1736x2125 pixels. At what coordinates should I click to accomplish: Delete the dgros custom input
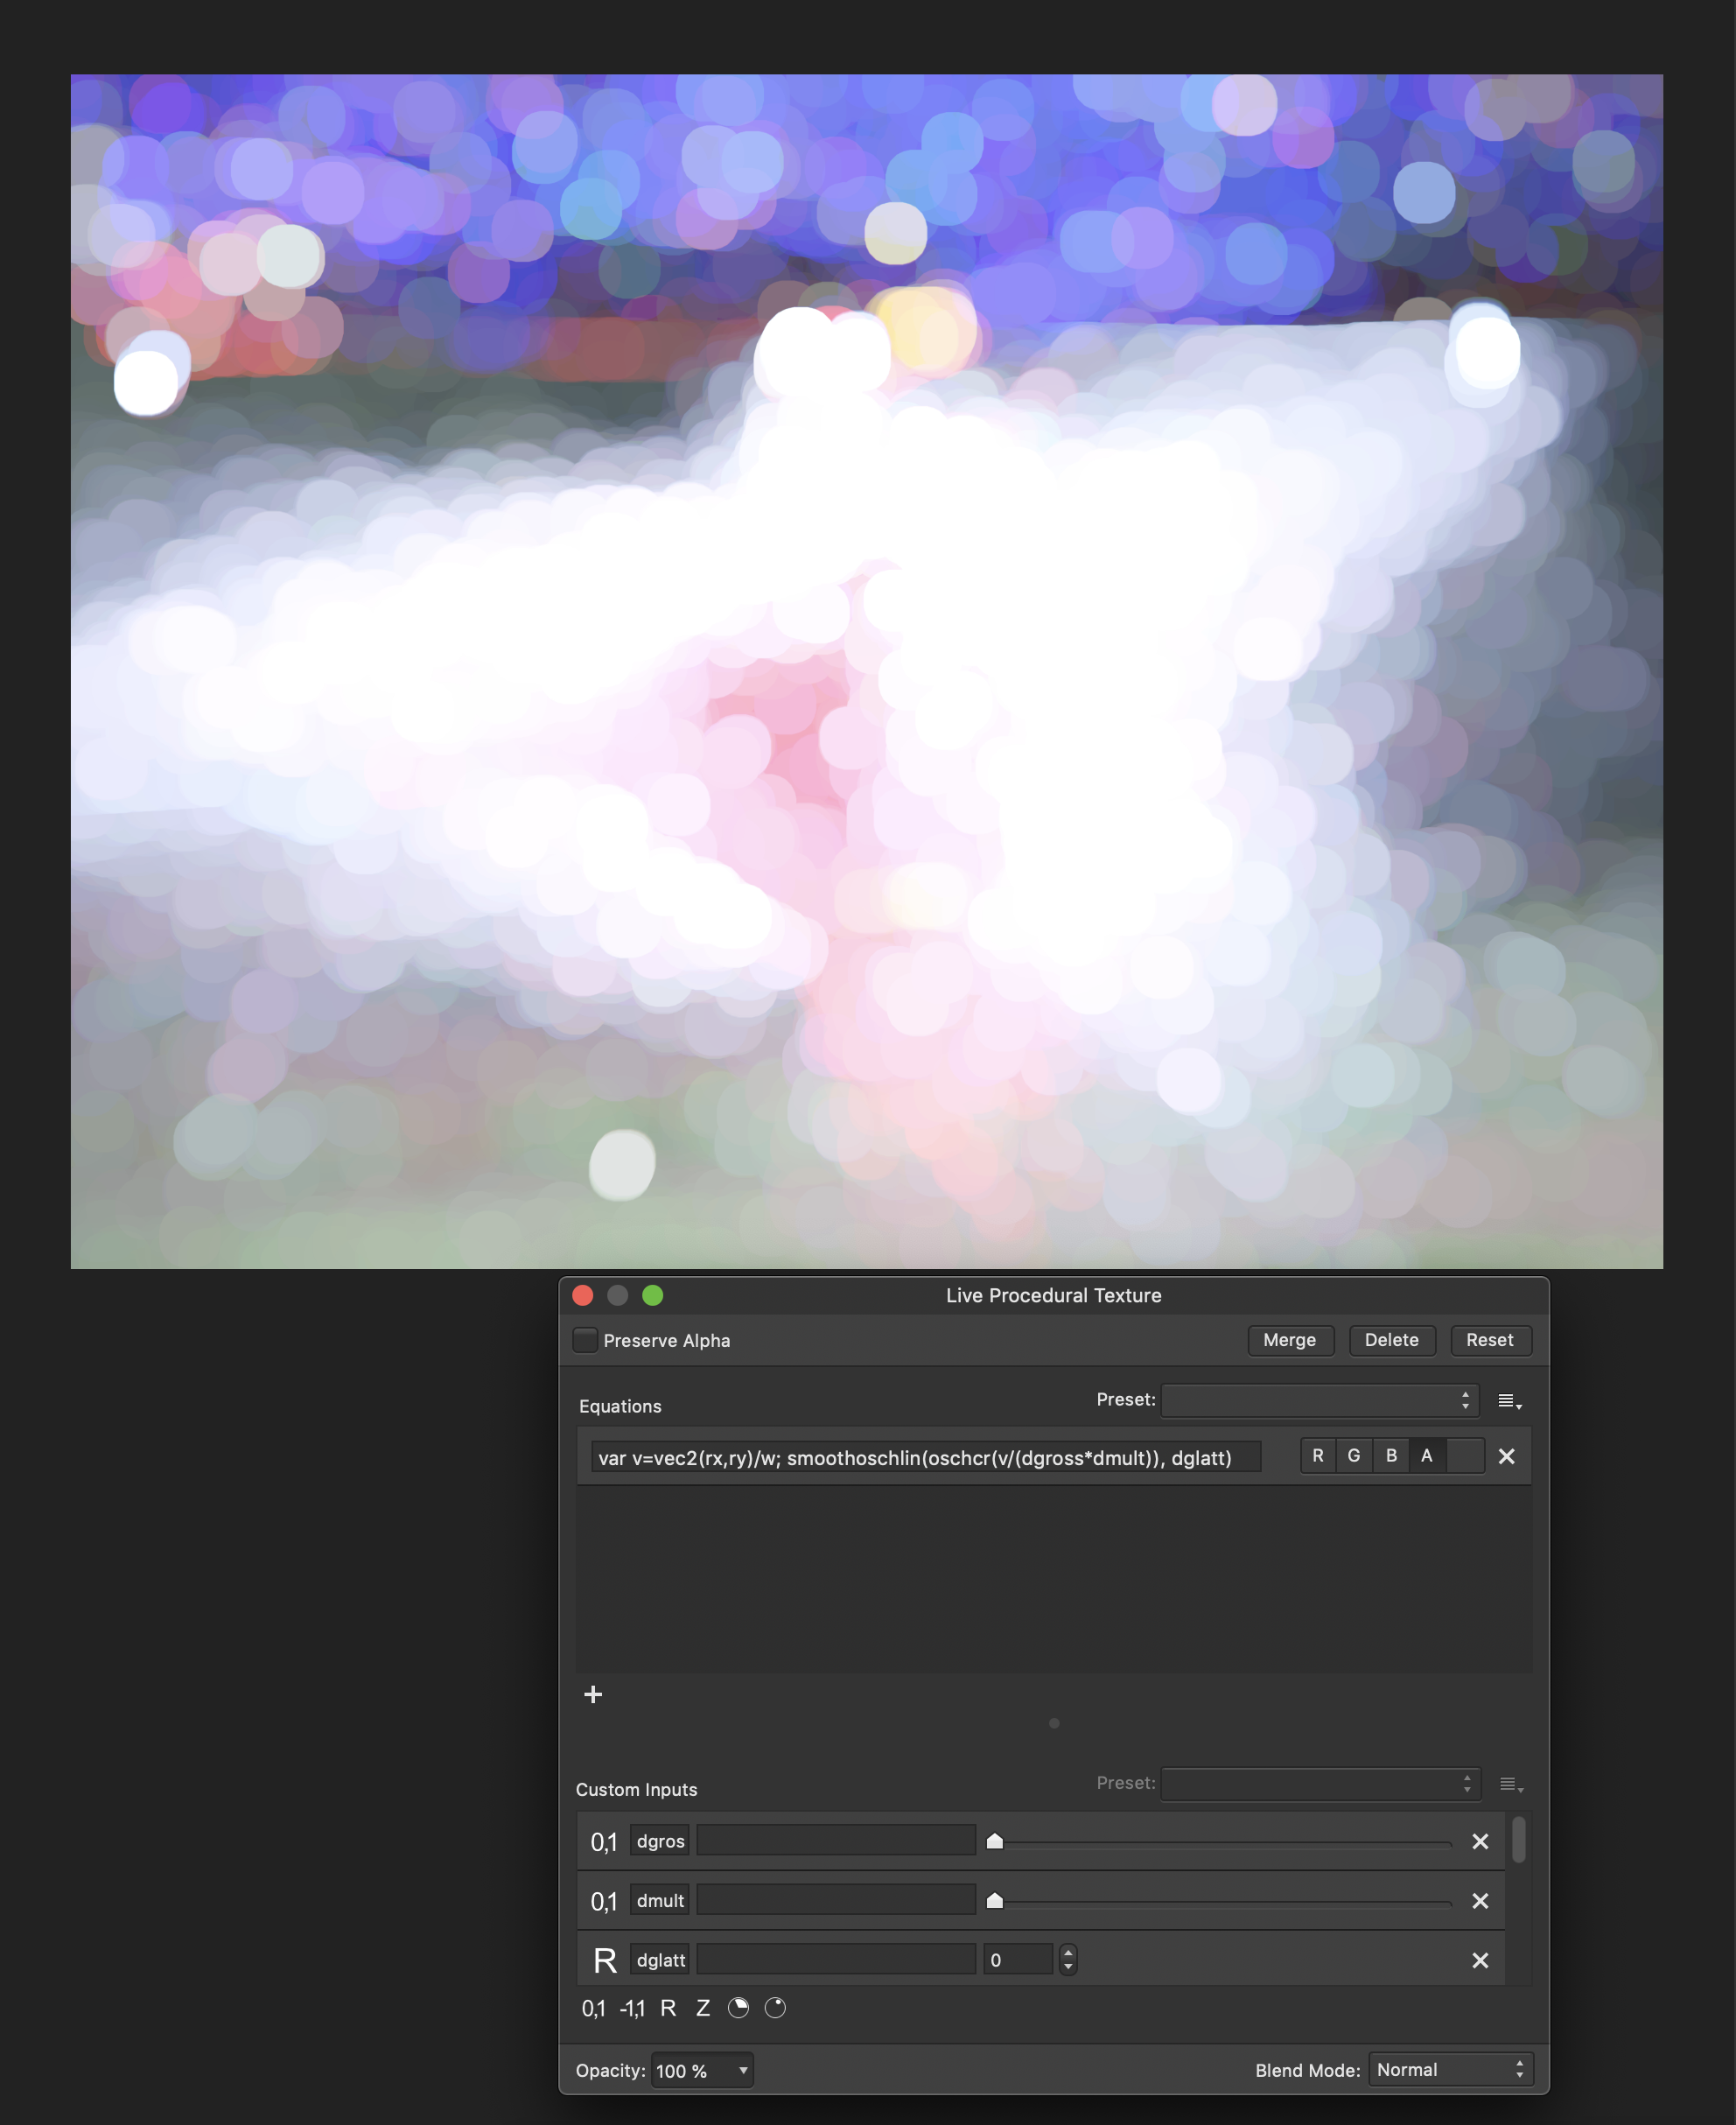1481,1841
